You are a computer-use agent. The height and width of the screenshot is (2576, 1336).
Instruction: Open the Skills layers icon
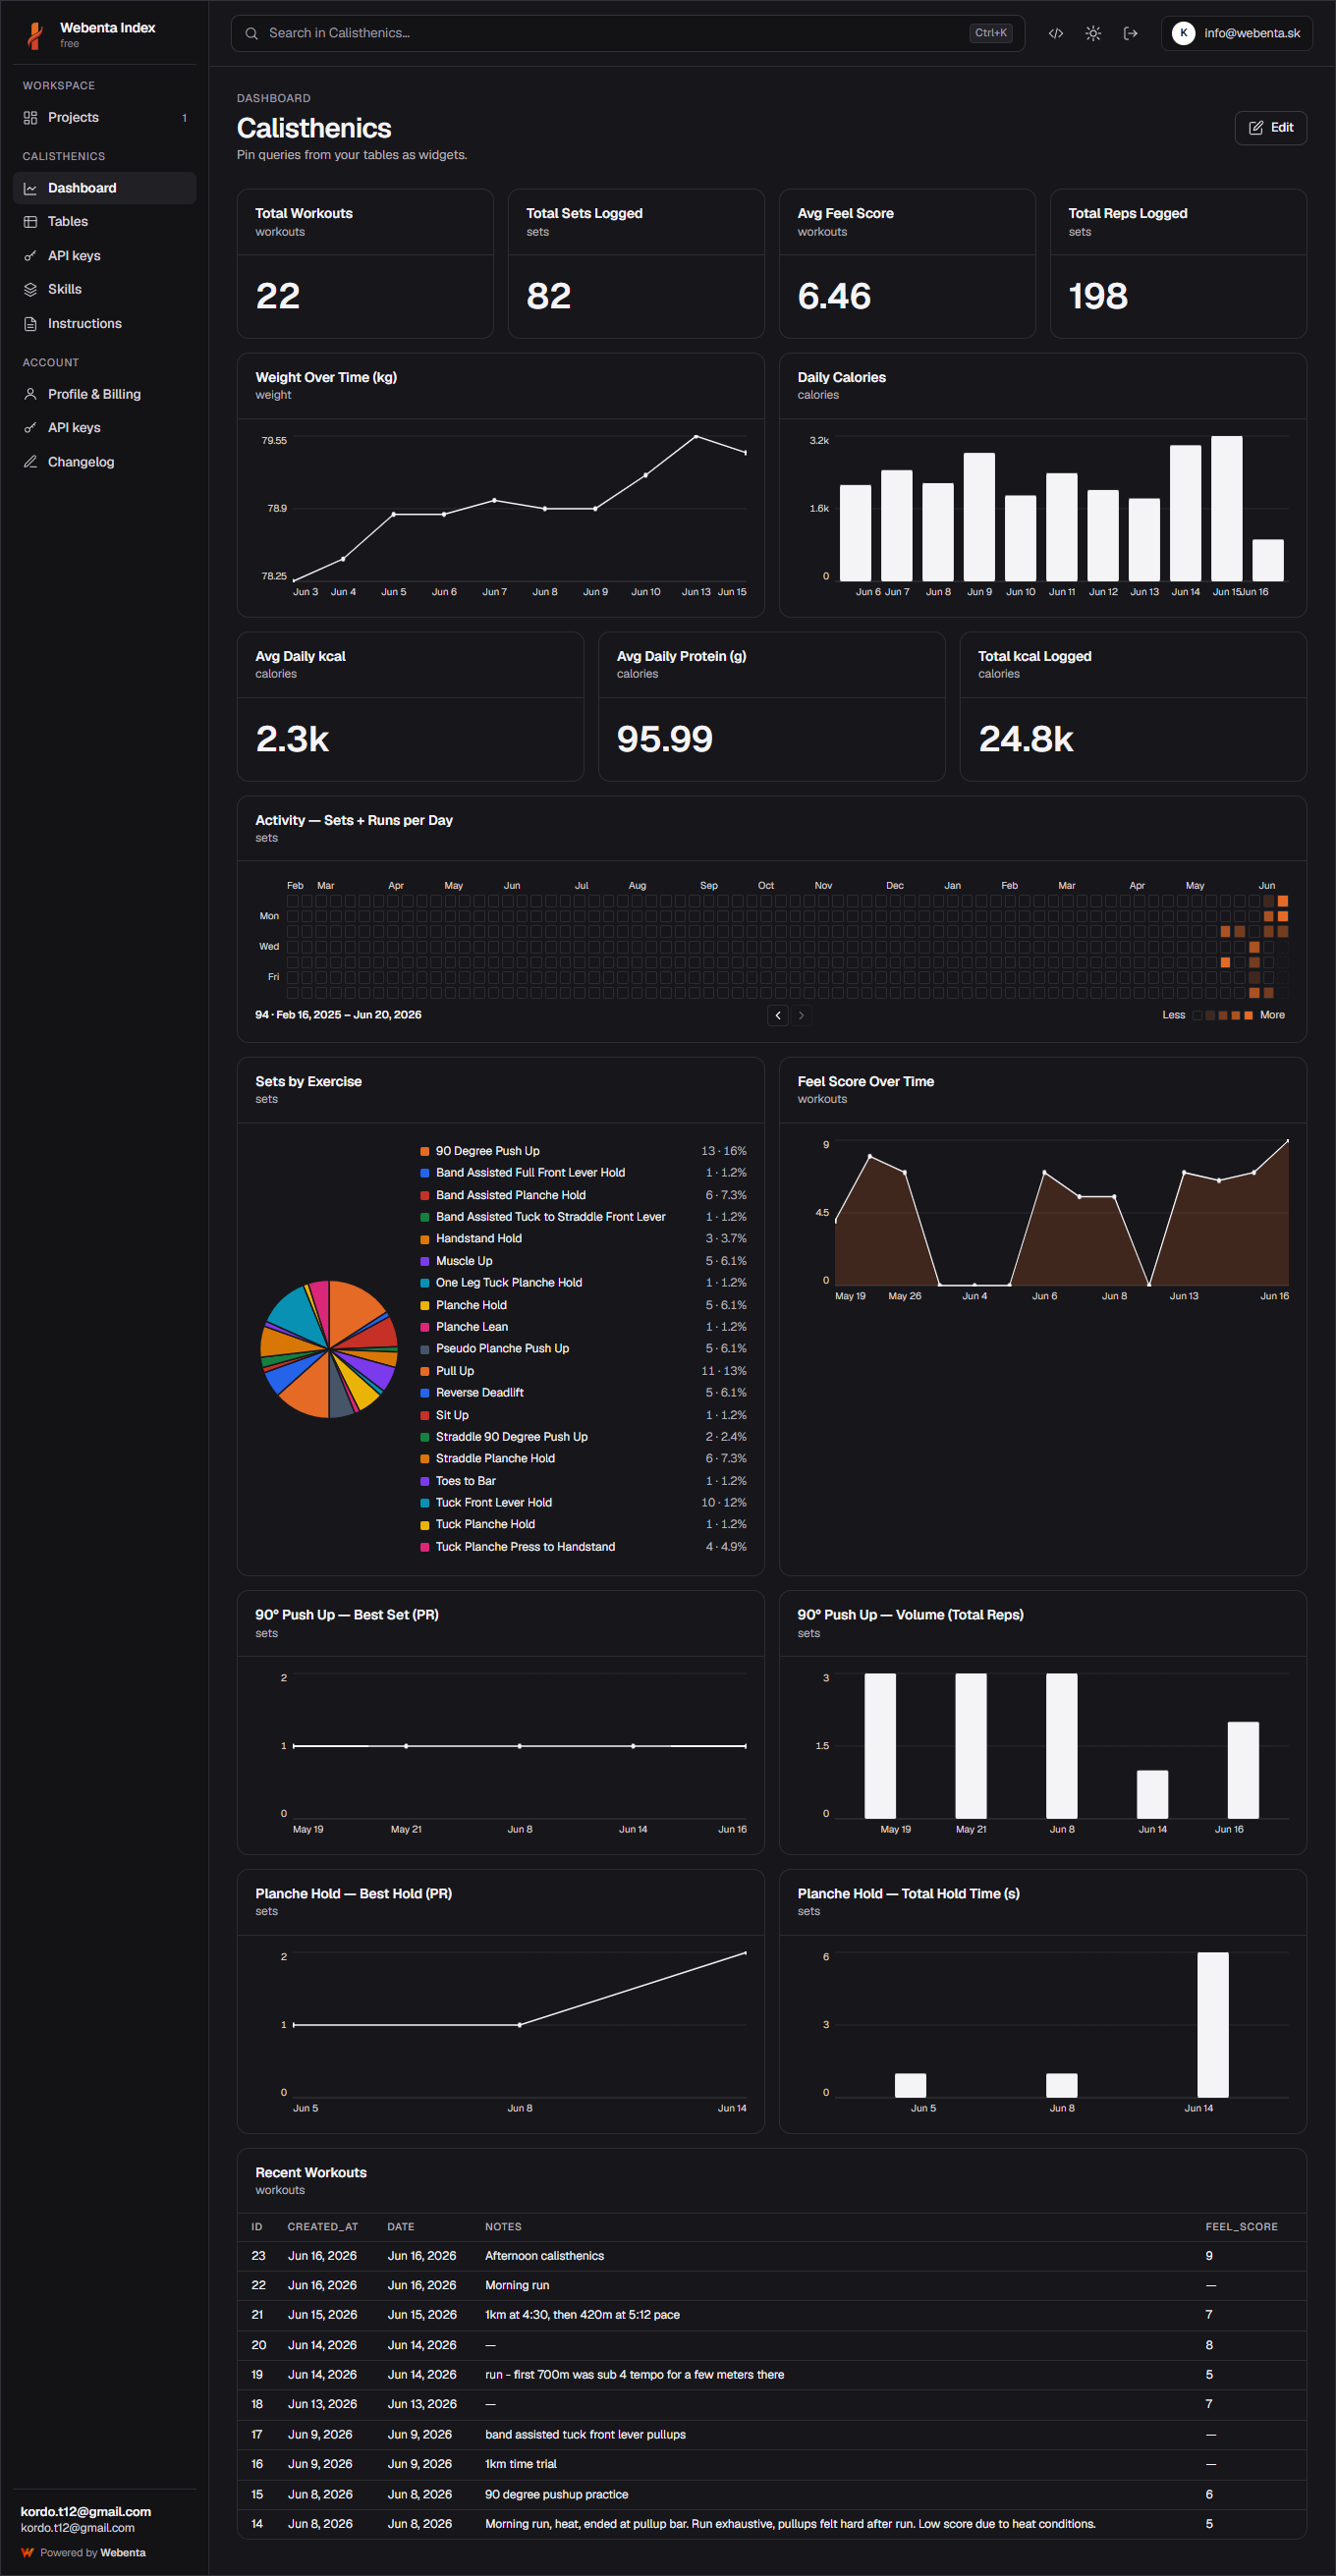click(x=30, y=289)
